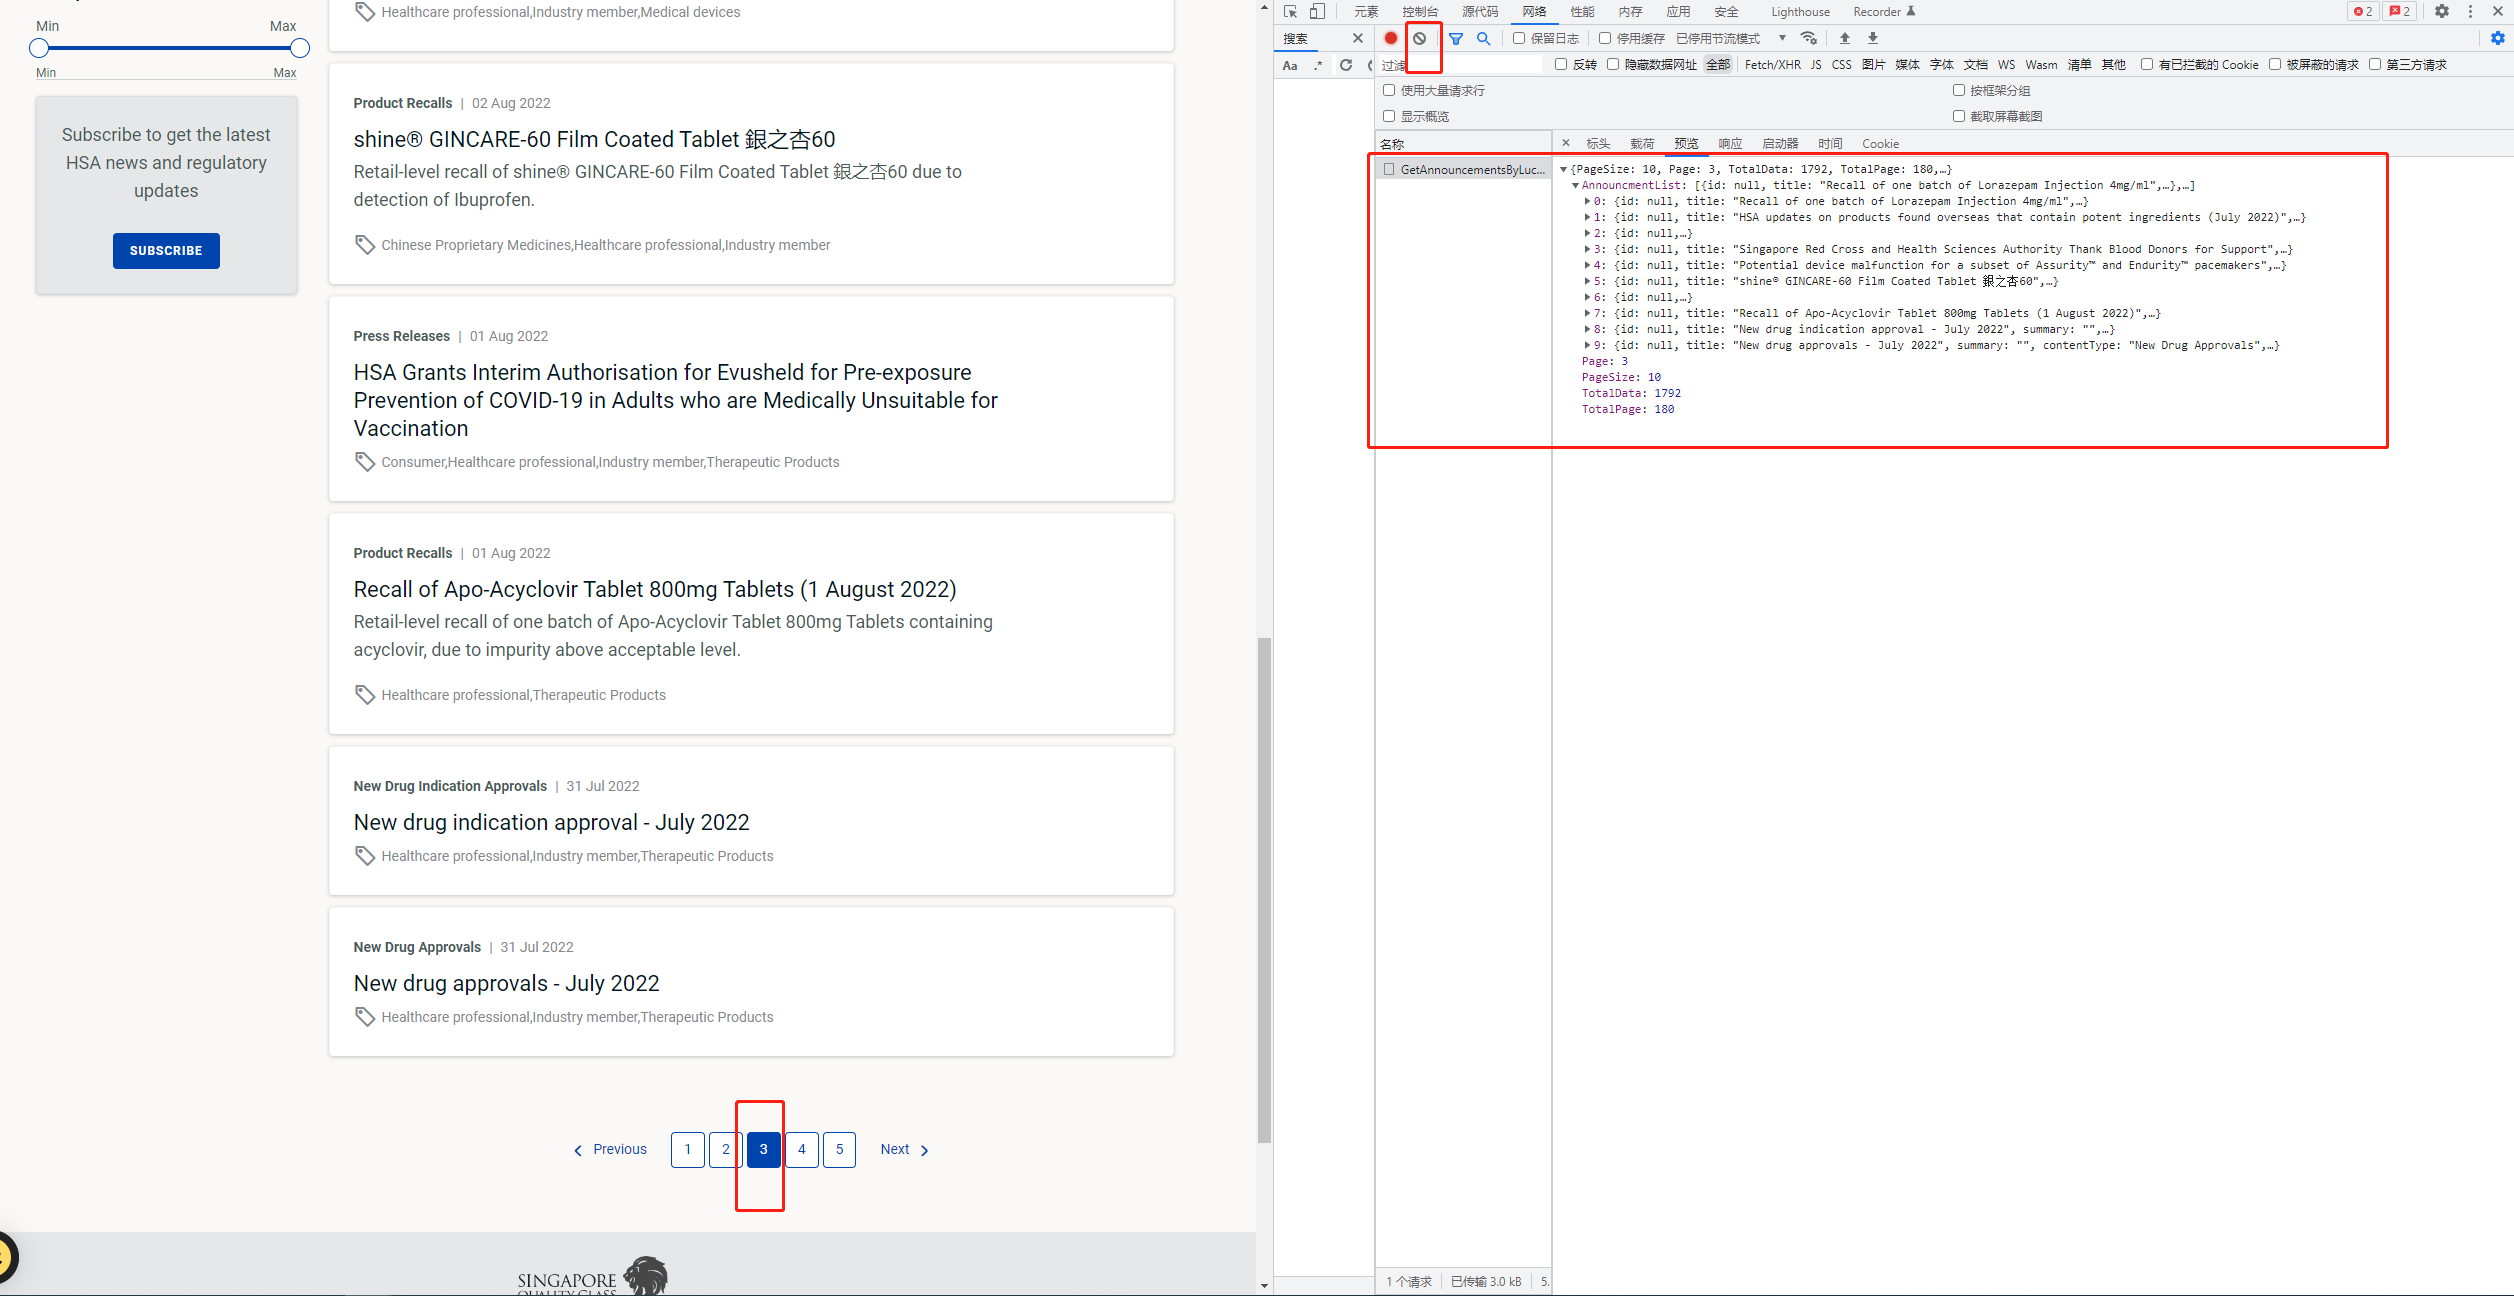Toggle the network filter funnel icon
The image size is (2514, 1296).
tap(1456, 39)
